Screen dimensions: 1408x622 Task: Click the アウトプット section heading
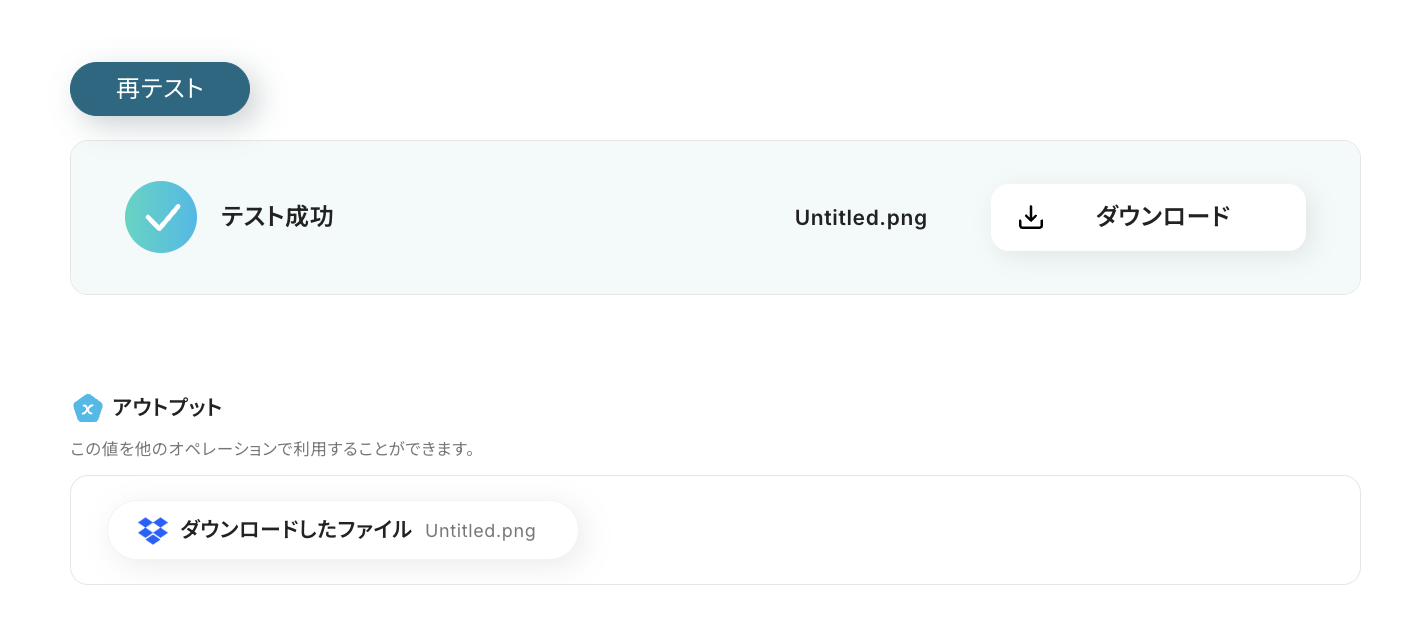pos(167,408)
